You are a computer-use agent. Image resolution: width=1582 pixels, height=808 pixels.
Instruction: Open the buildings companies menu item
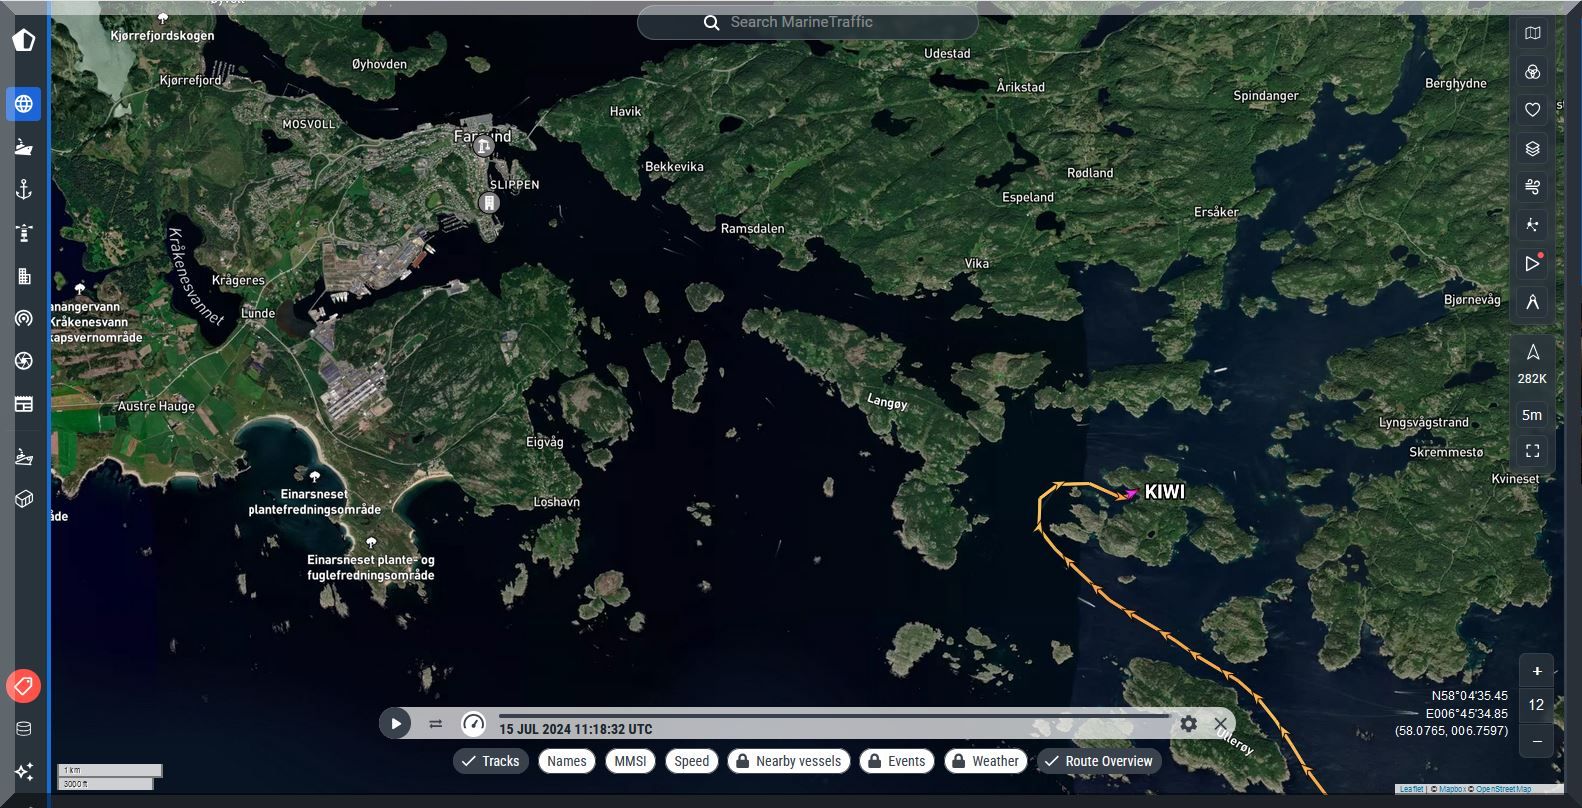[24, 276]
